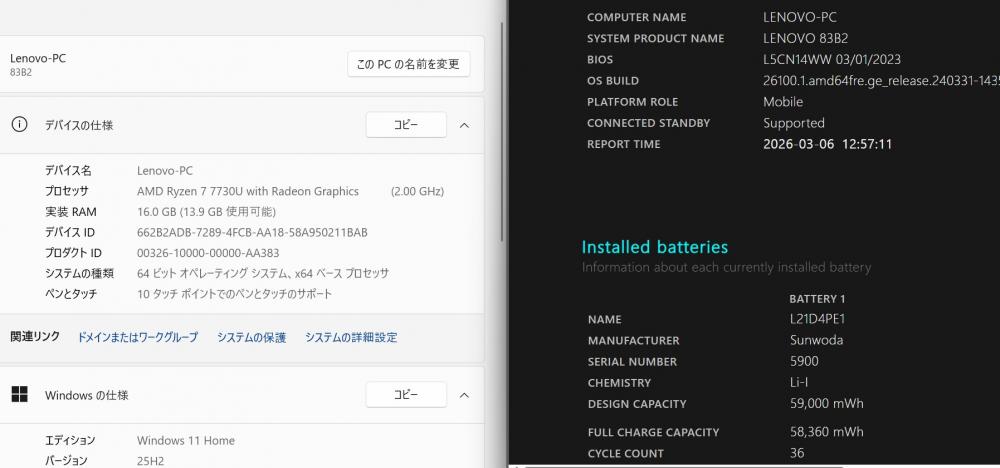This screenshot has width=1000, height=468.
Task: Select the device ID value 662B2ADB-7289-4FCB
Action: pyautogui.click(x=252, y=233)
